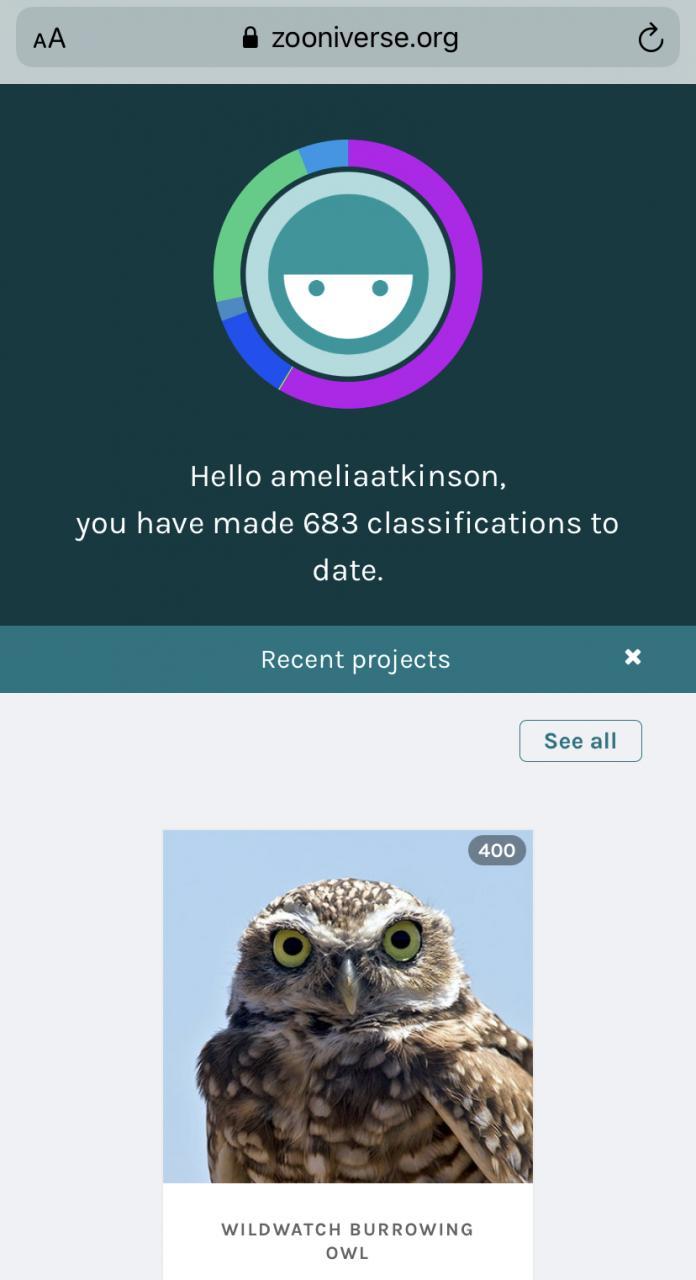
Task: Focus the zooniverse.org address field
Action: coord(348,38)
